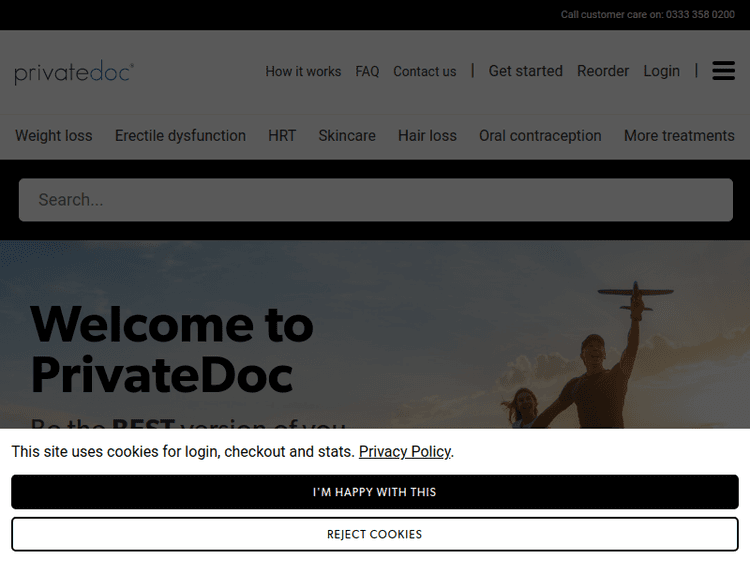Click the Reject Cookies button
Image resolution: width=750 pixels, height=563 pixels.
pyautogui.click(x=375, y=534)
